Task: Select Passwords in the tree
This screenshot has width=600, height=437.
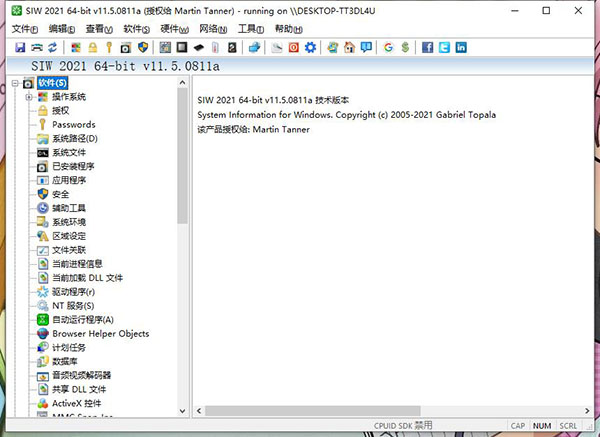Action: coord(74,125)
